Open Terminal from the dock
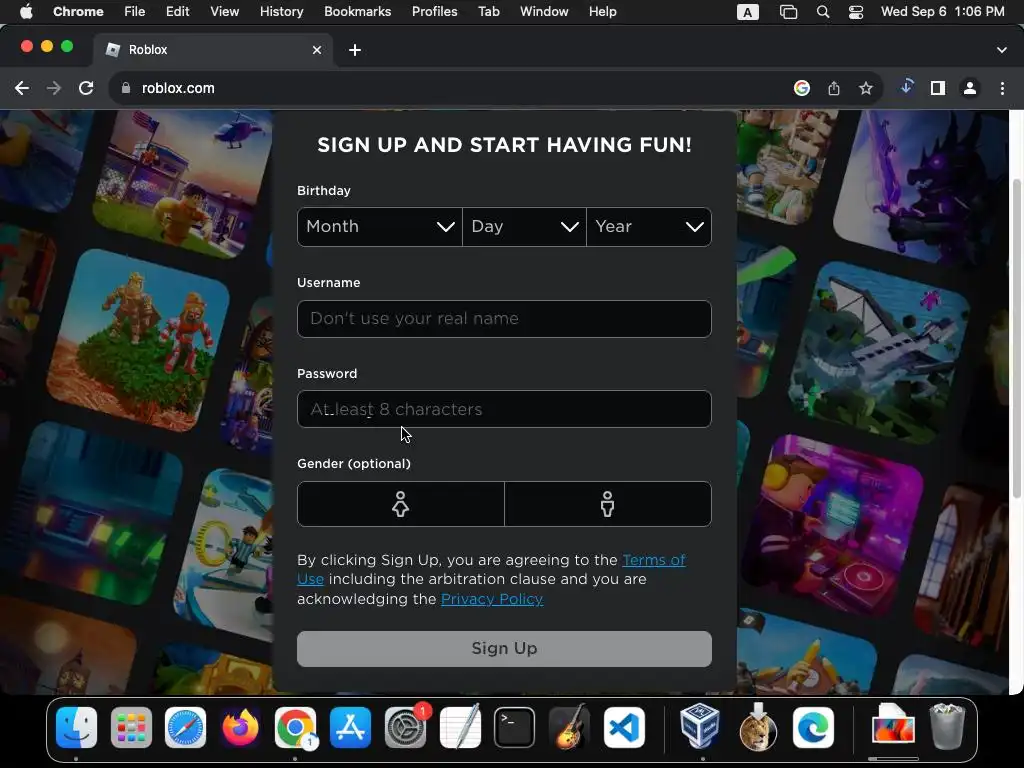 click(514, 727)
